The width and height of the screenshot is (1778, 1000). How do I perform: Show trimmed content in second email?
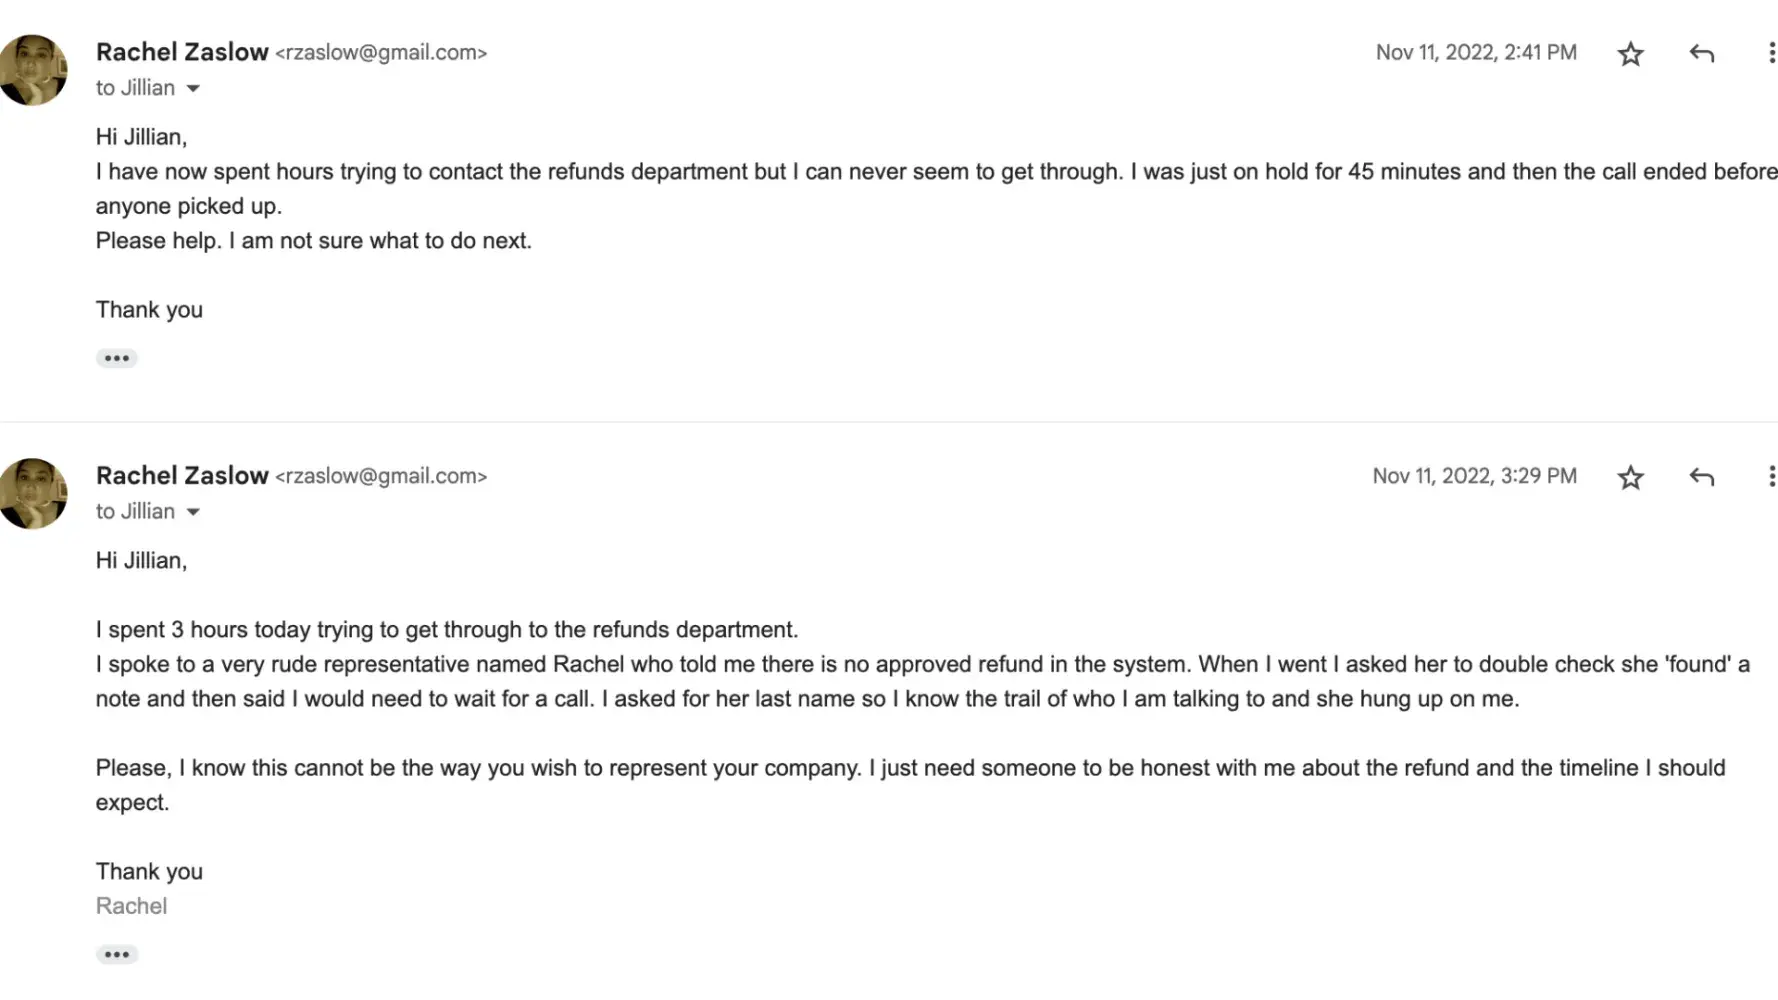[x=116, y=954]
